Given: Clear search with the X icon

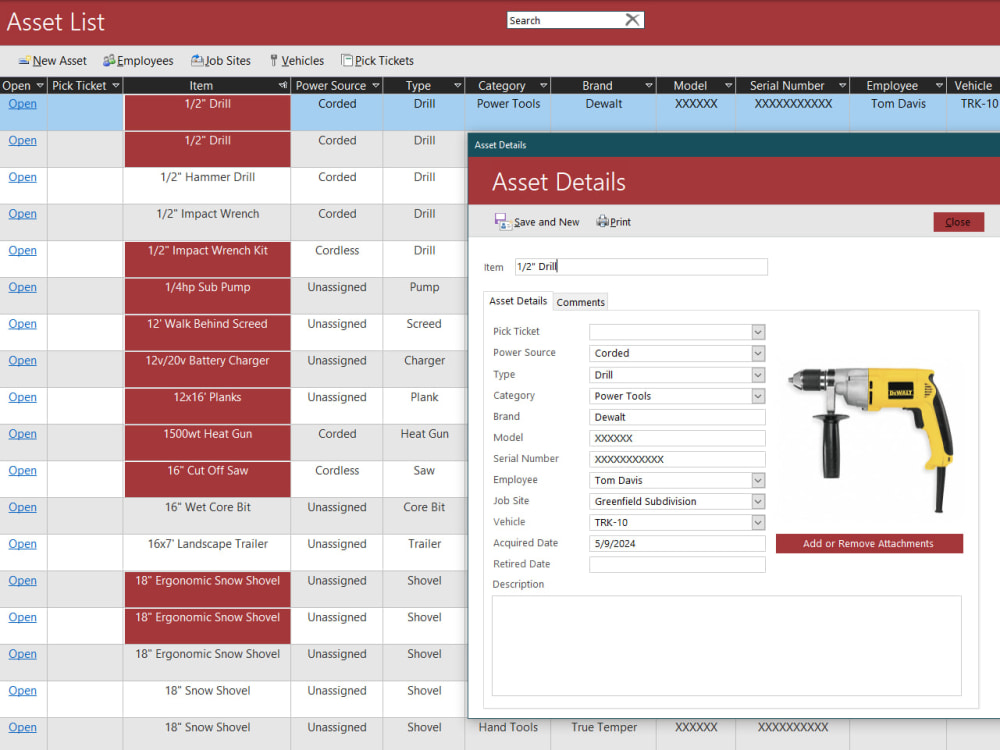Looking at the screenshot, I should tap(632, 20).
